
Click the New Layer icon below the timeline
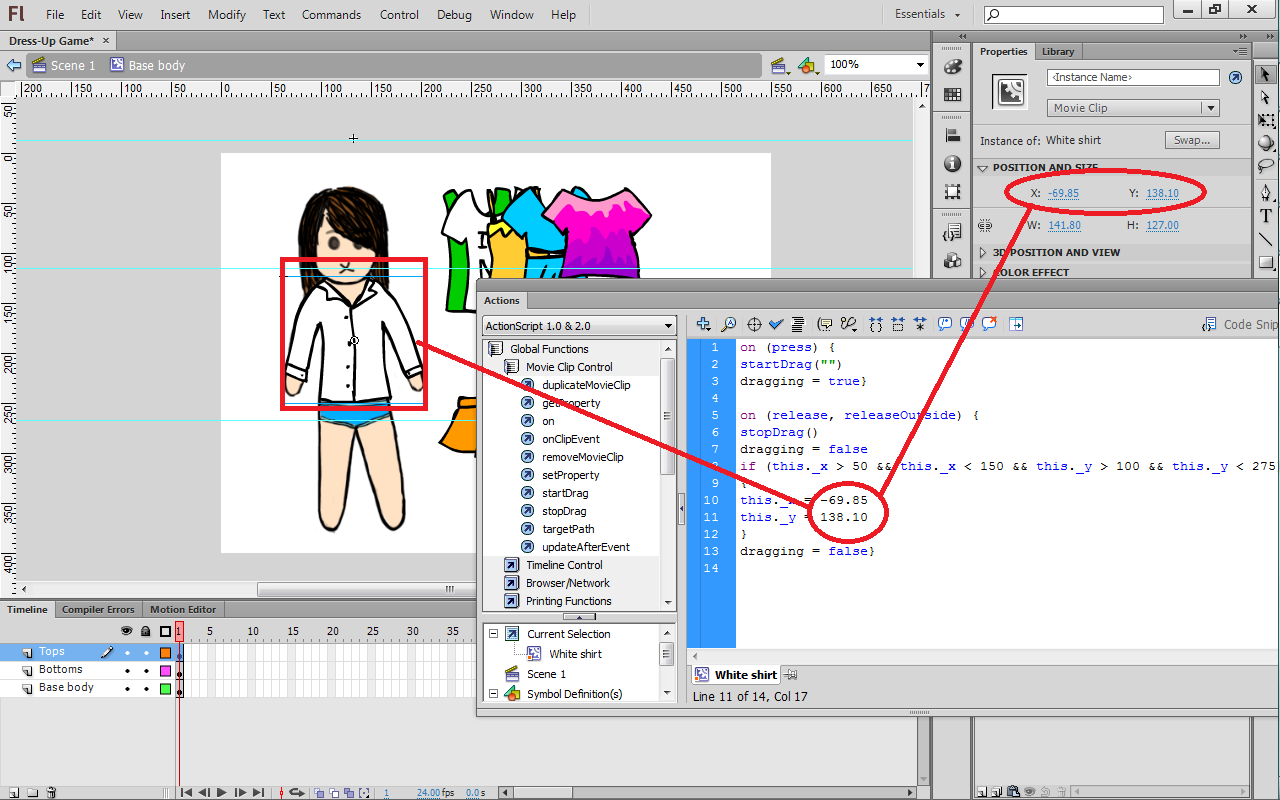coord(13,793)
